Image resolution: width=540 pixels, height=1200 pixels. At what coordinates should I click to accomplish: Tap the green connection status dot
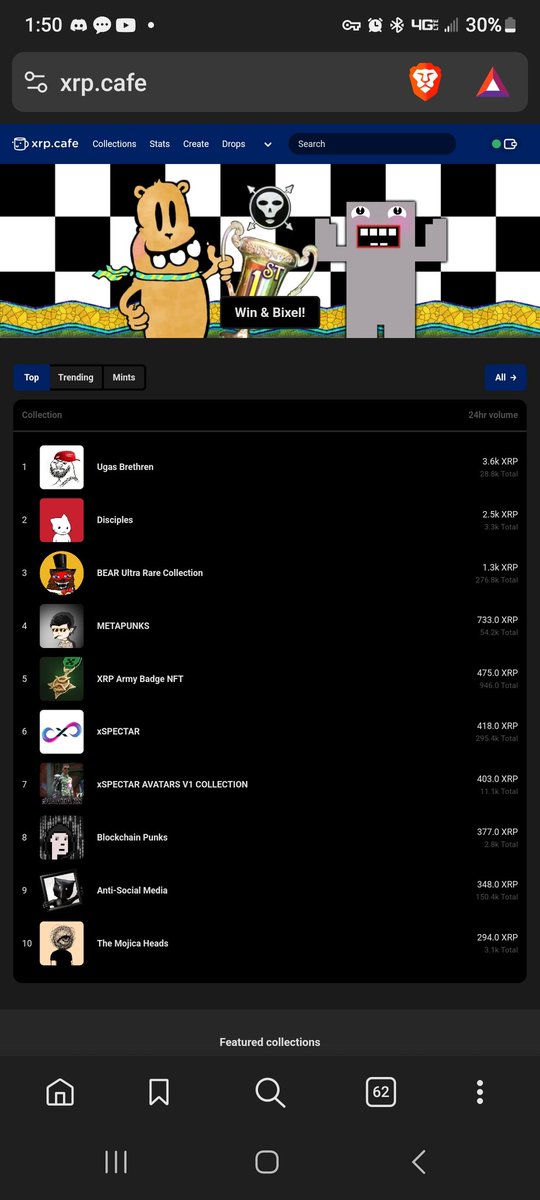tap(496, 144)
